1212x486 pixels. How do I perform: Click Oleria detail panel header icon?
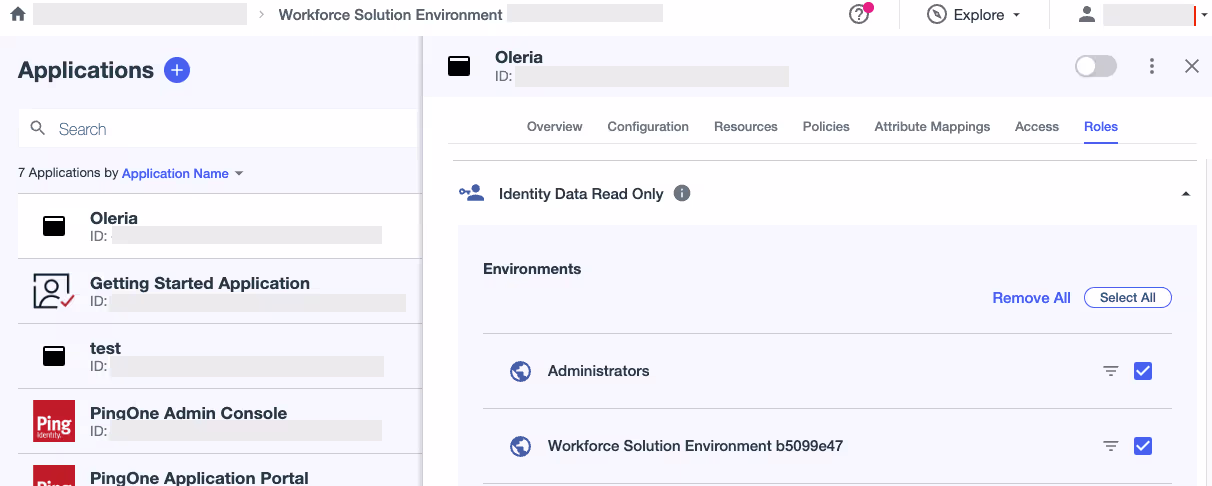[459, 66]
